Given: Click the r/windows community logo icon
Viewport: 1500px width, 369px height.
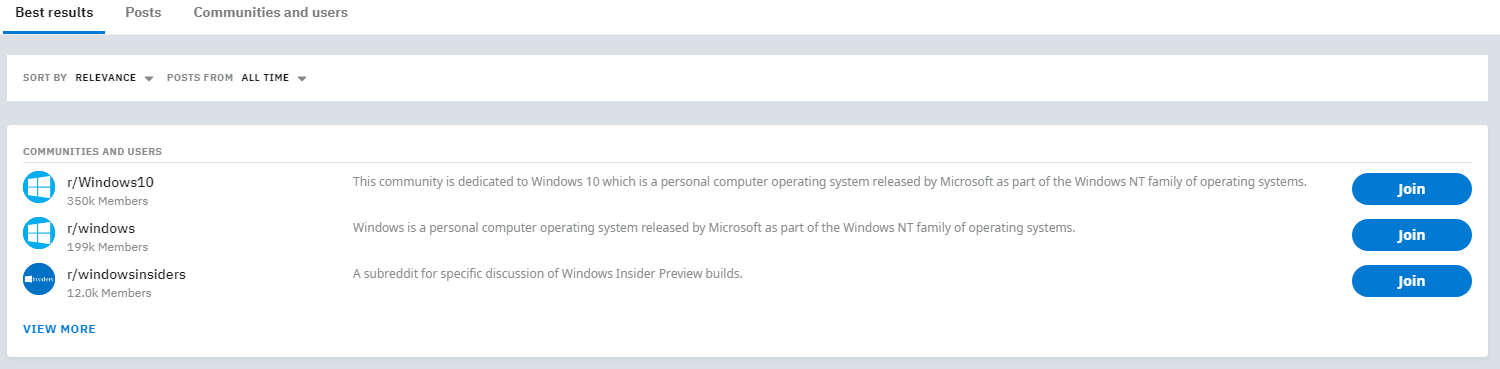Looking at the screenshot, I should [39, 234].
